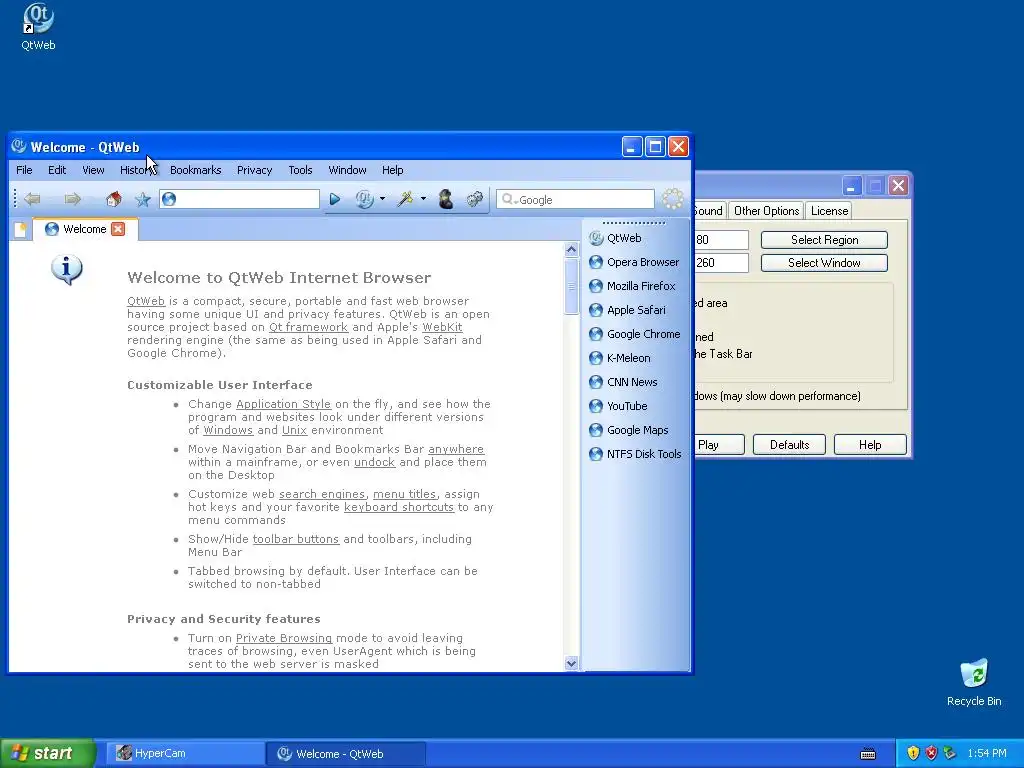Open the Edit menu
1024x768 pixels.
[57, 170]
